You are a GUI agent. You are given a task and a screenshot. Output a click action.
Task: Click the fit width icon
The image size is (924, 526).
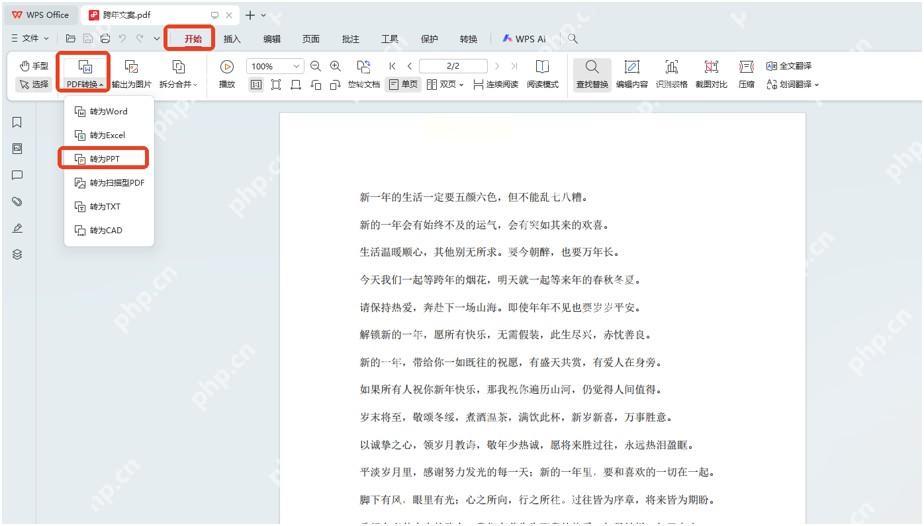coord(296,85)
